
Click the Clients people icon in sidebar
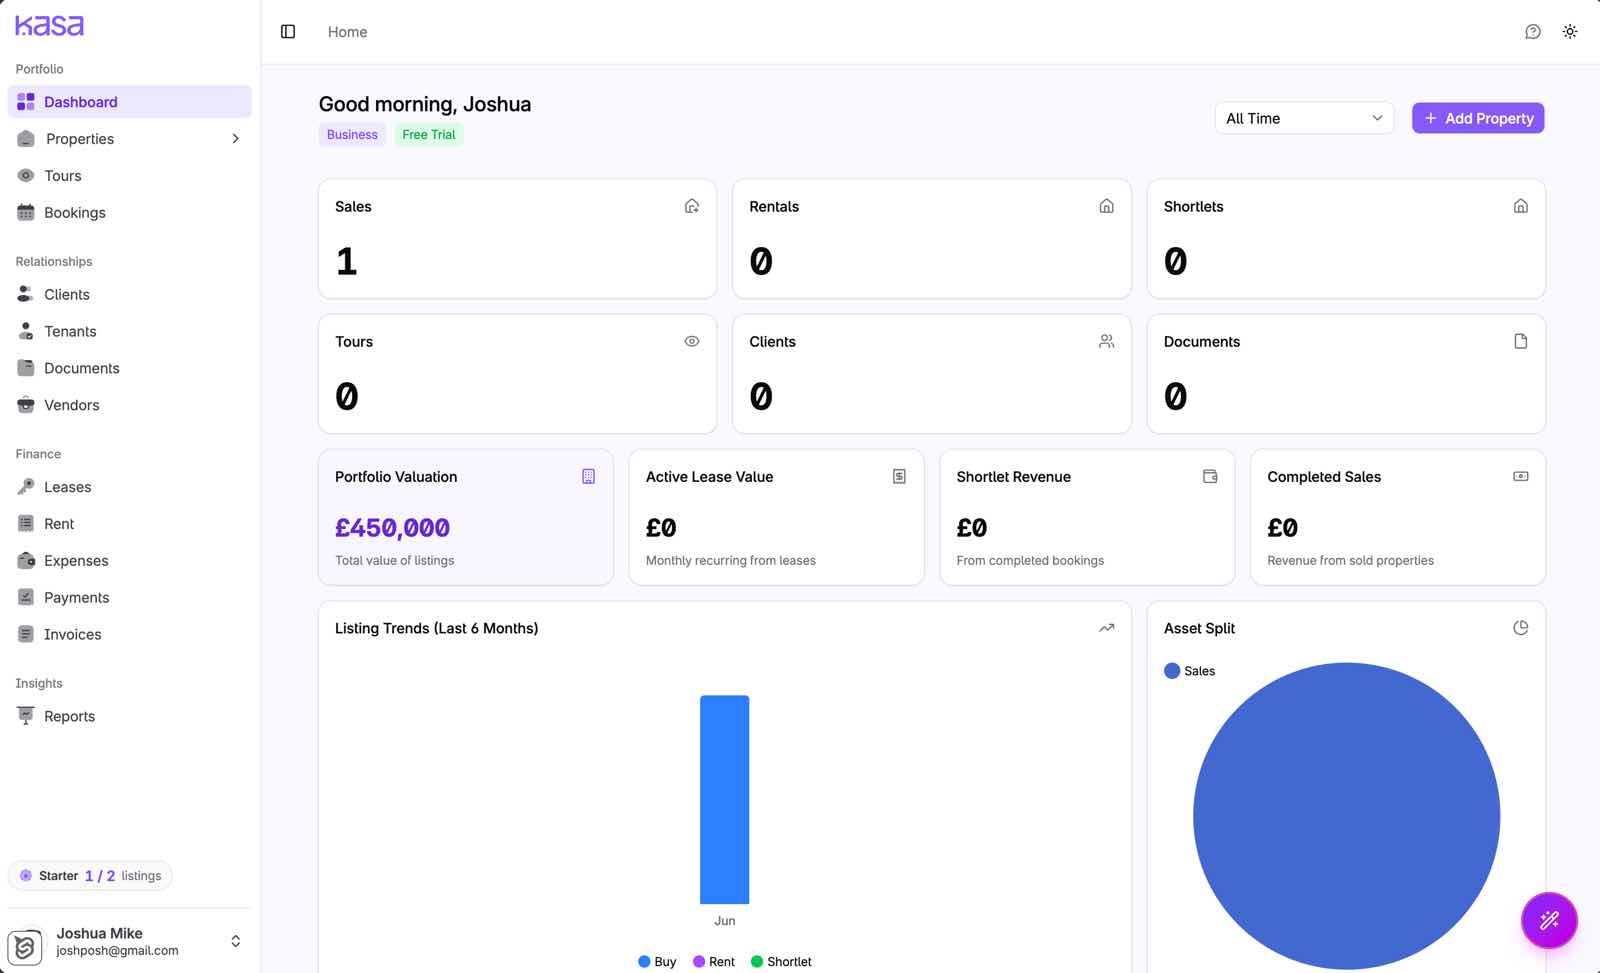26,295
